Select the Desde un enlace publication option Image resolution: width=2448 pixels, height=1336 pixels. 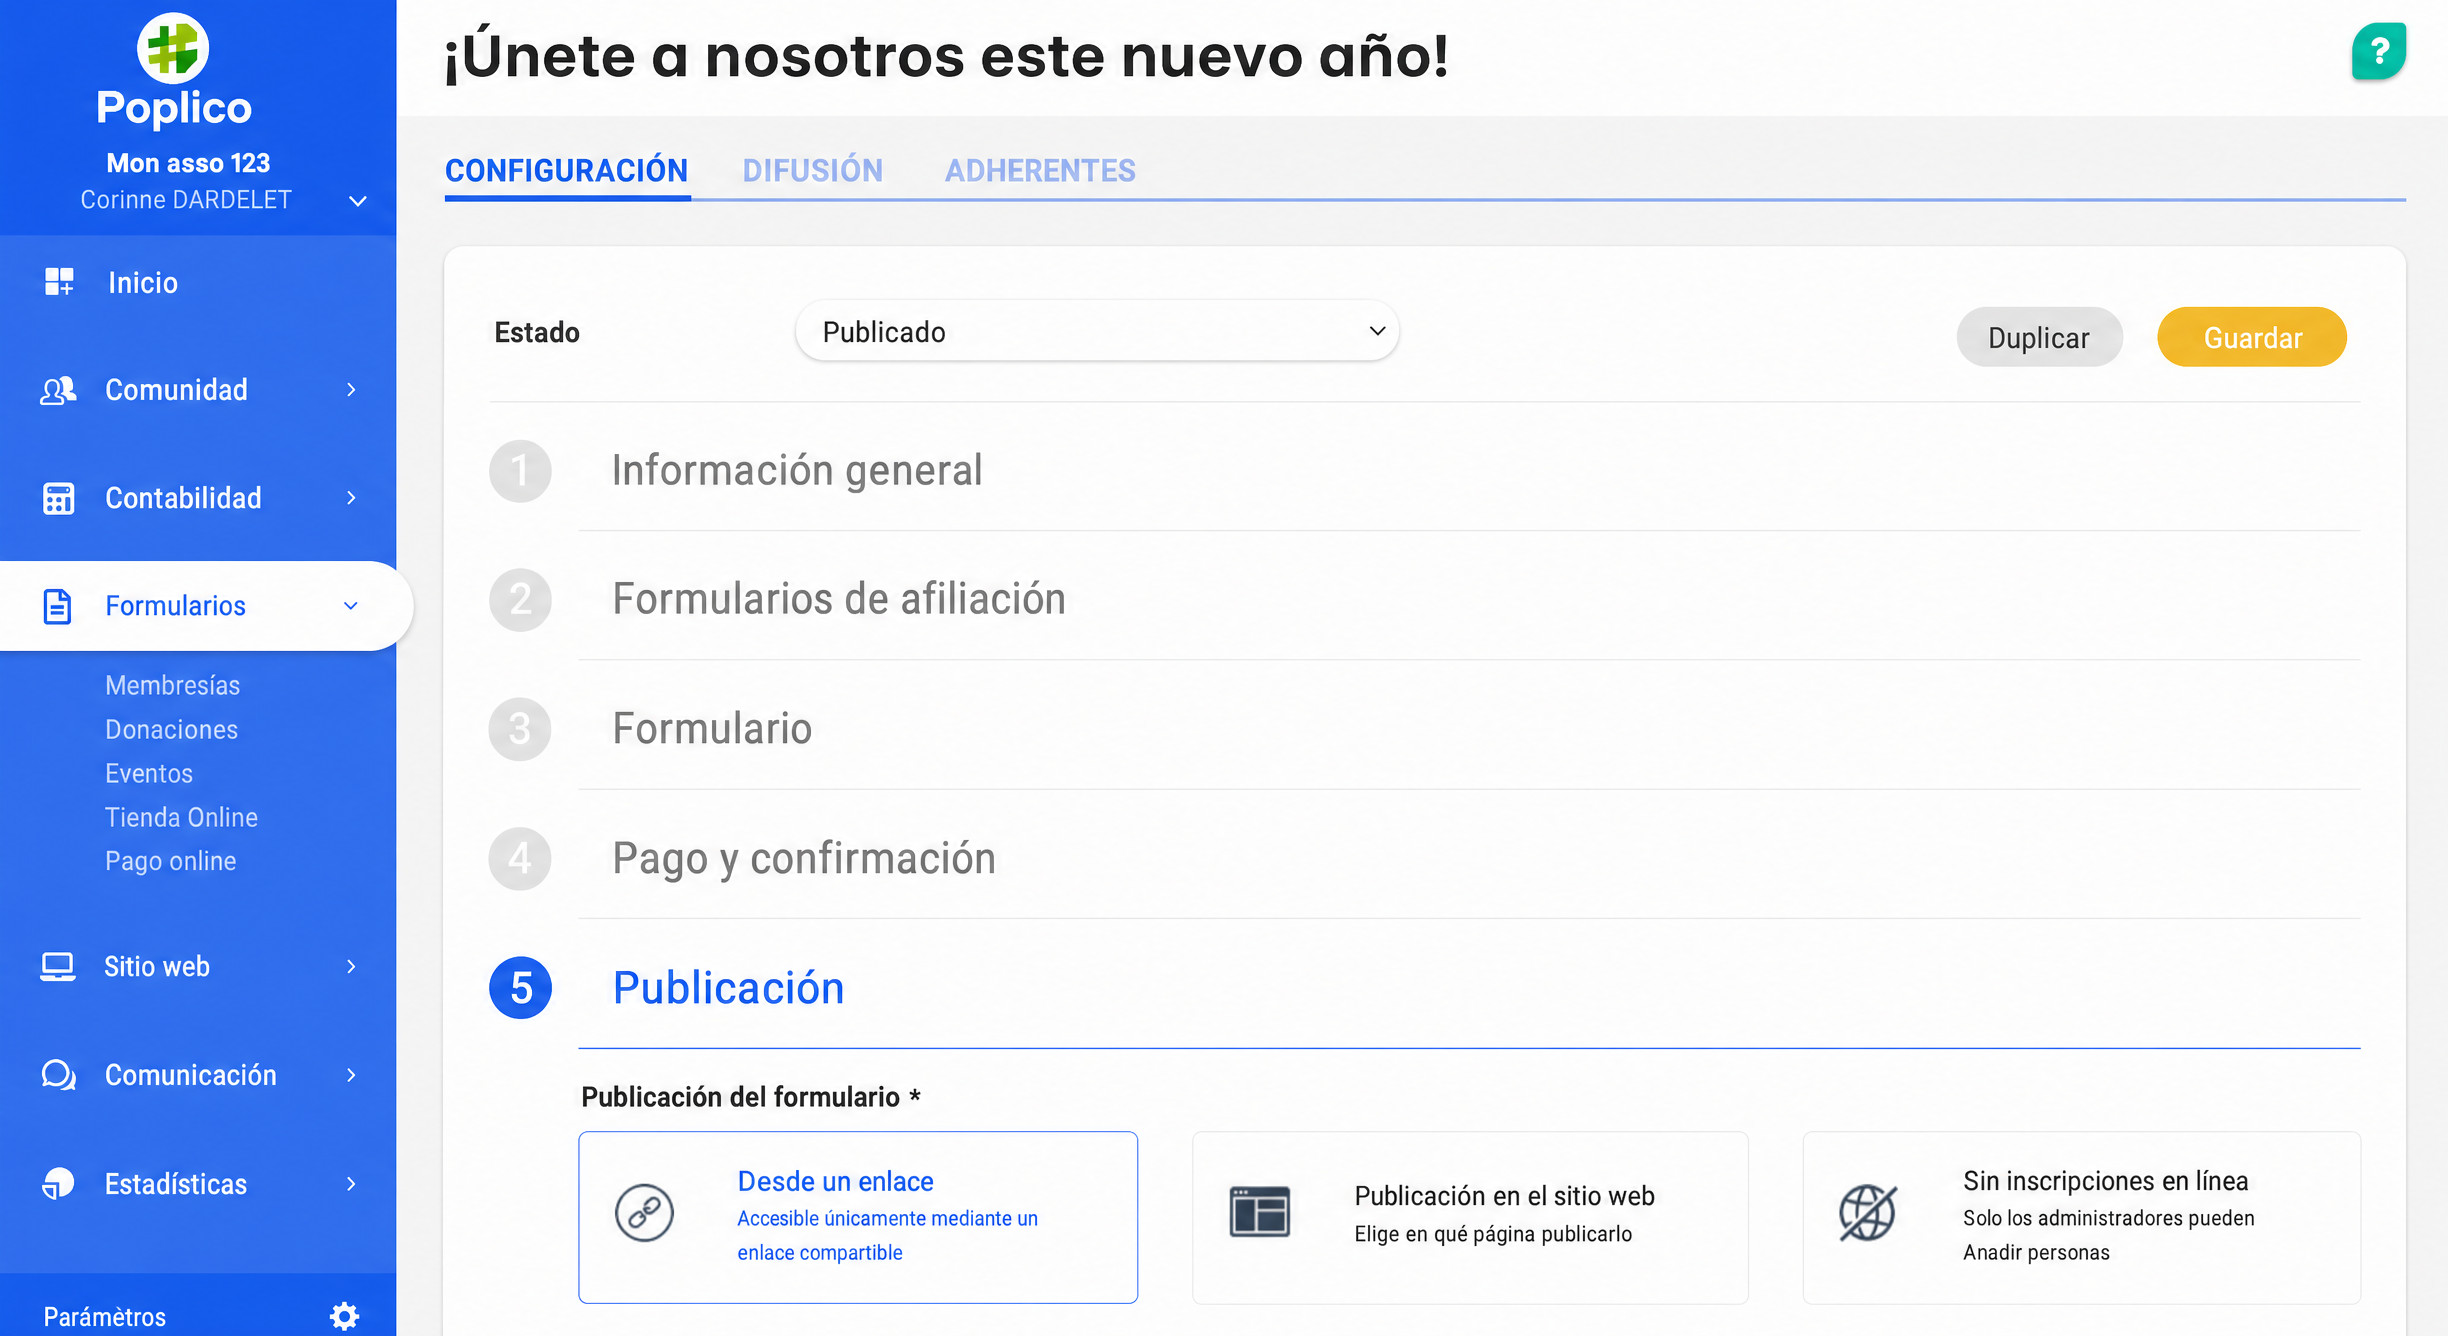pos(858,1217)
